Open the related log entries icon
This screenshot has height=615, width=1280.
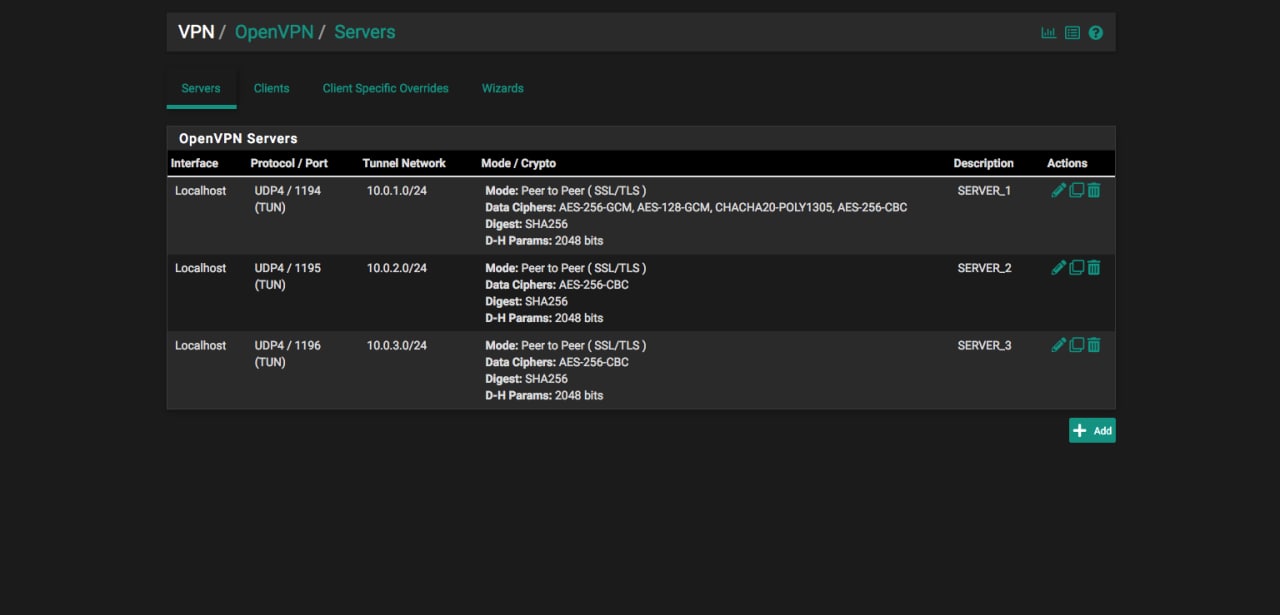tap(1072, 32)
